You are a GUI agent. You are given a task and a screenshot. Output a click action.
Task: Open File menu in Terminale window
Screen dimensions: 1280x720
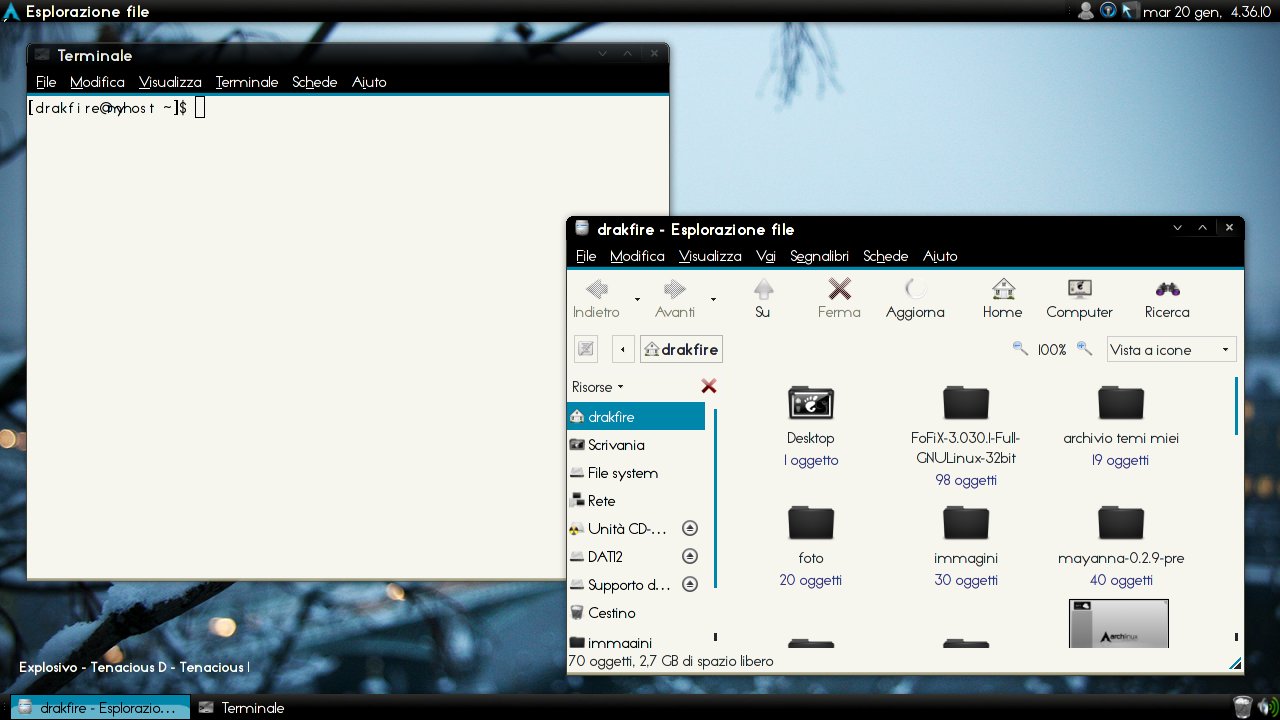pyautogui.click(x=46, y=82)
